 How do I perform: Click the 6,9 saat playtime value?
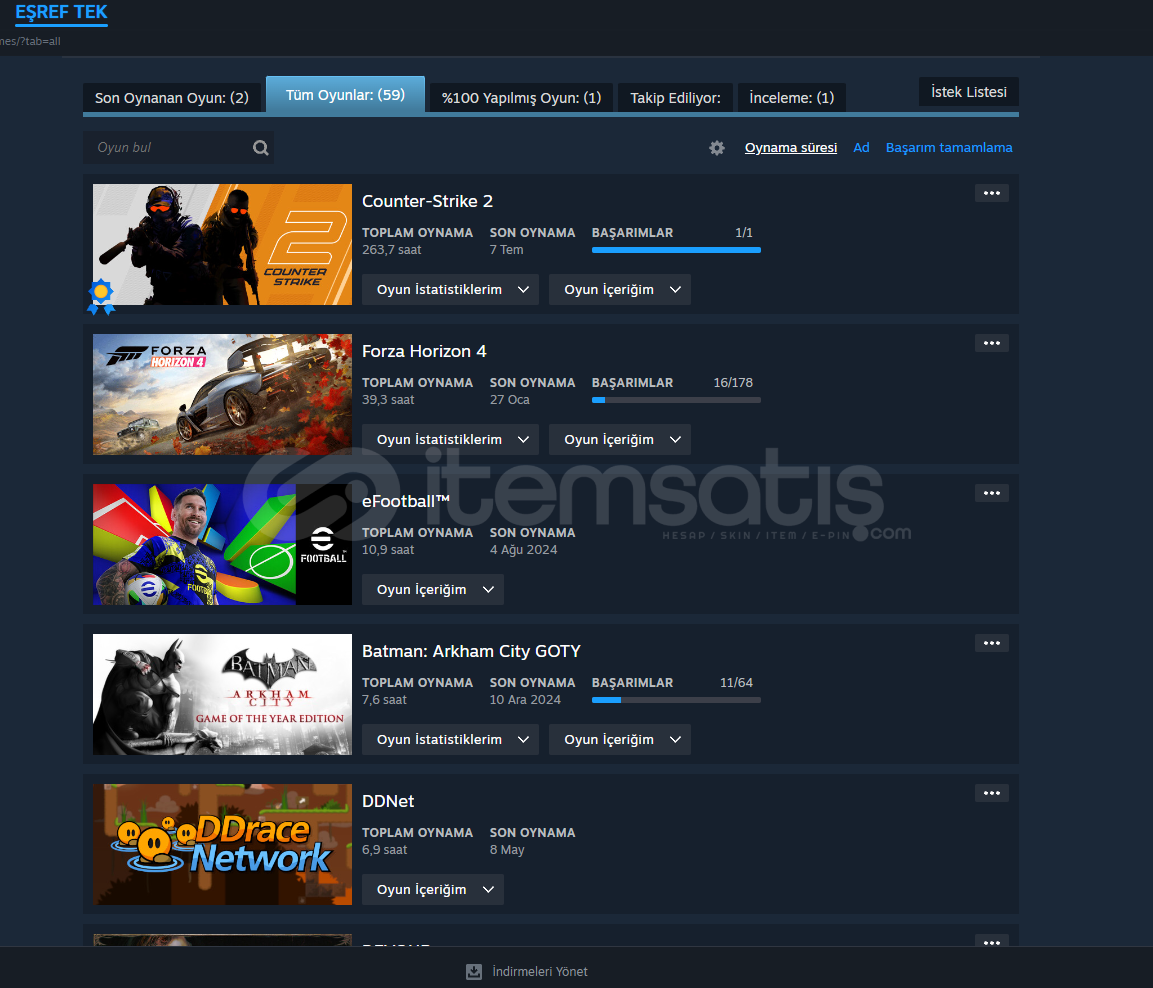(x=385, y=850)
